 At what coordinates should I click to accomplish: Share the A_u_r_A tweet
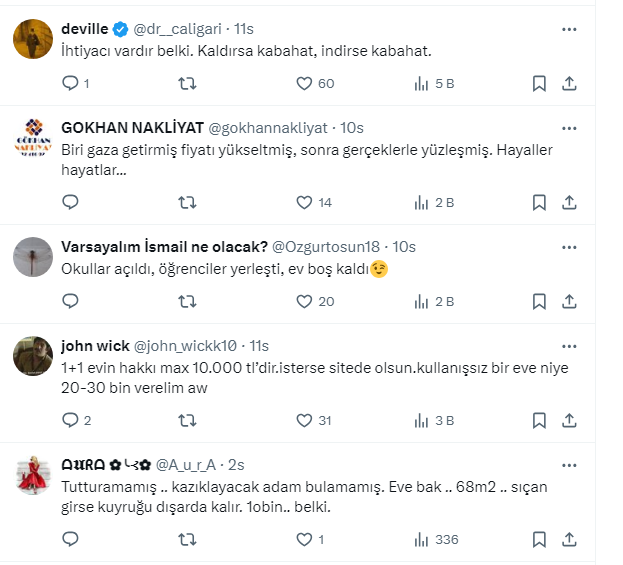568,539
